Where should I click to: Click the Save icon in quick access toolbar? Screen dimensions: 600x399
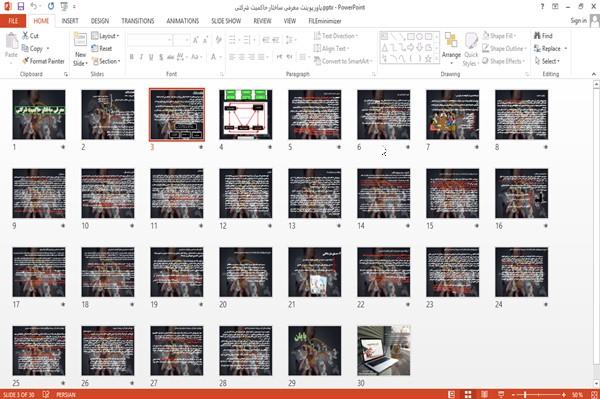(x=21, y=7)
